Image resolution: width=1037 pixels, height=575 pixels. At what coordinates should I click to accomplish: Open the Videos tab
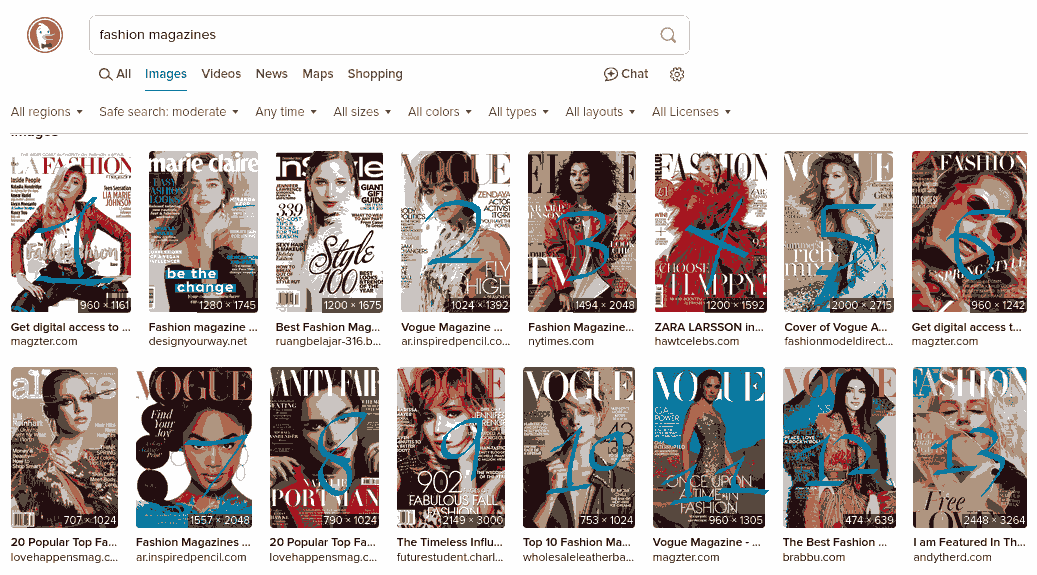221,74
